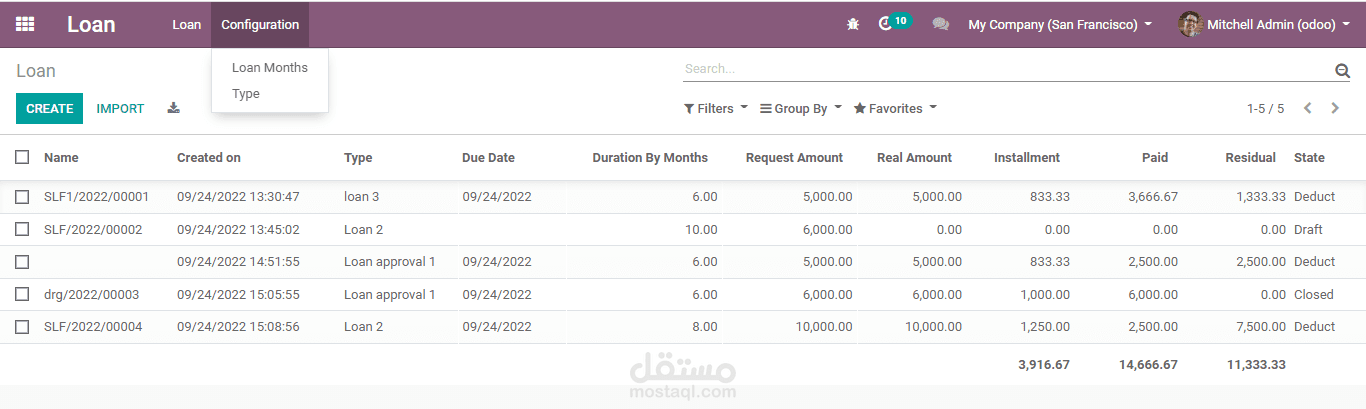This screenshot has height=409, width=1366.
Task: Check the SLF1/2022/00001 row checkbox
Action: (22, 197)
